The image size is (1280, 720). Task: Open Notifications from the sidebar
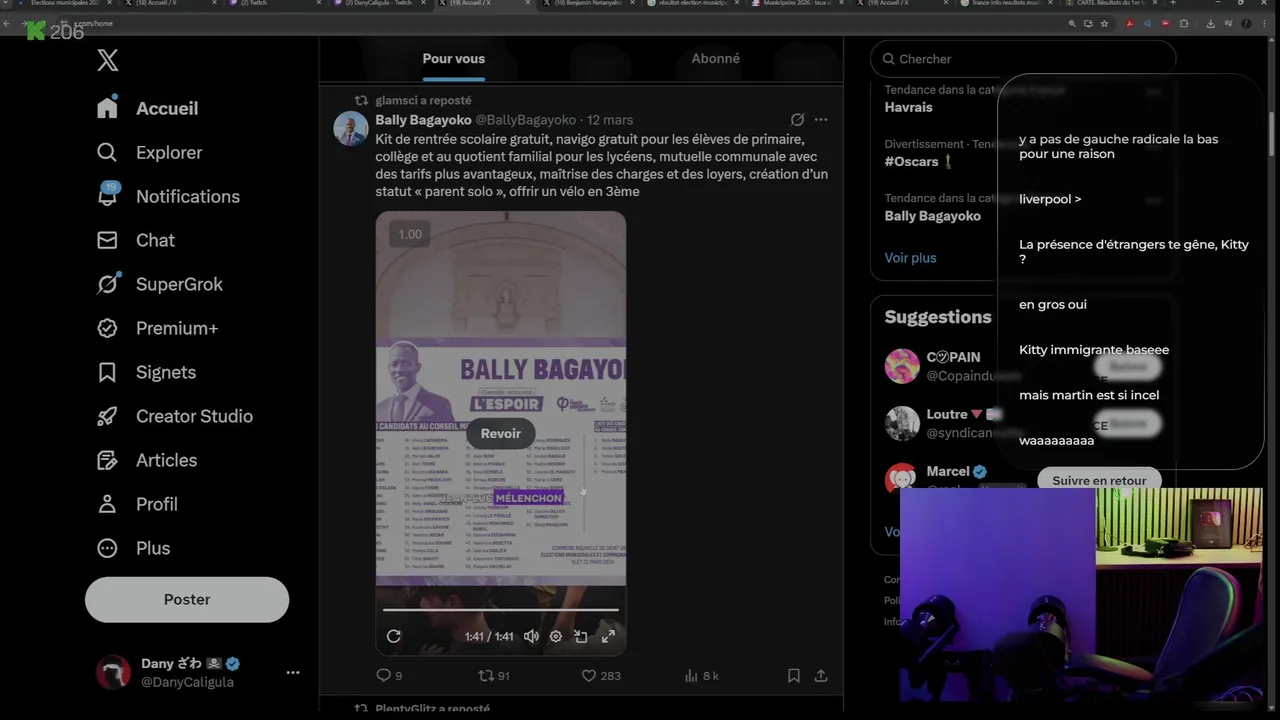click(168, 196)
